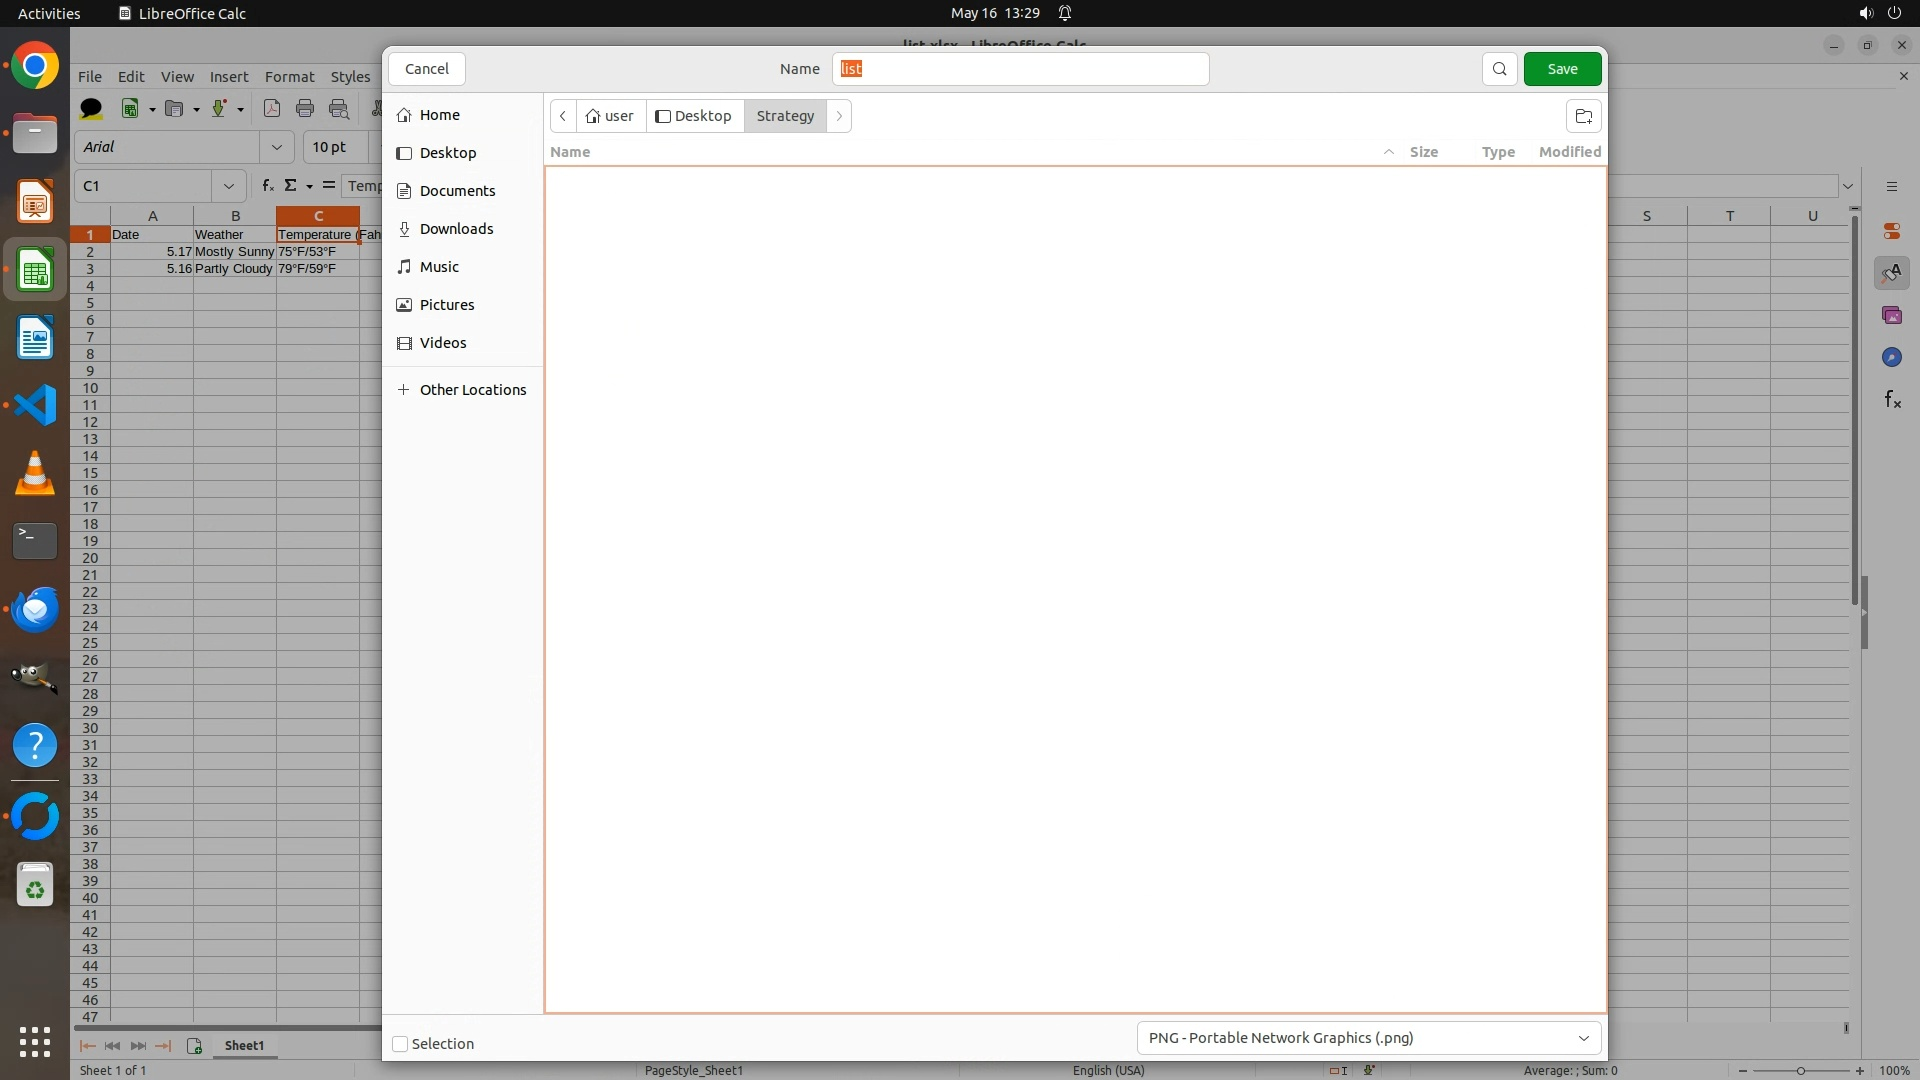Open the Navigator sidebar panel icon
Image resolution: width=1920 pixels, height=1080 pixels.
click(x=1891, y=358)
